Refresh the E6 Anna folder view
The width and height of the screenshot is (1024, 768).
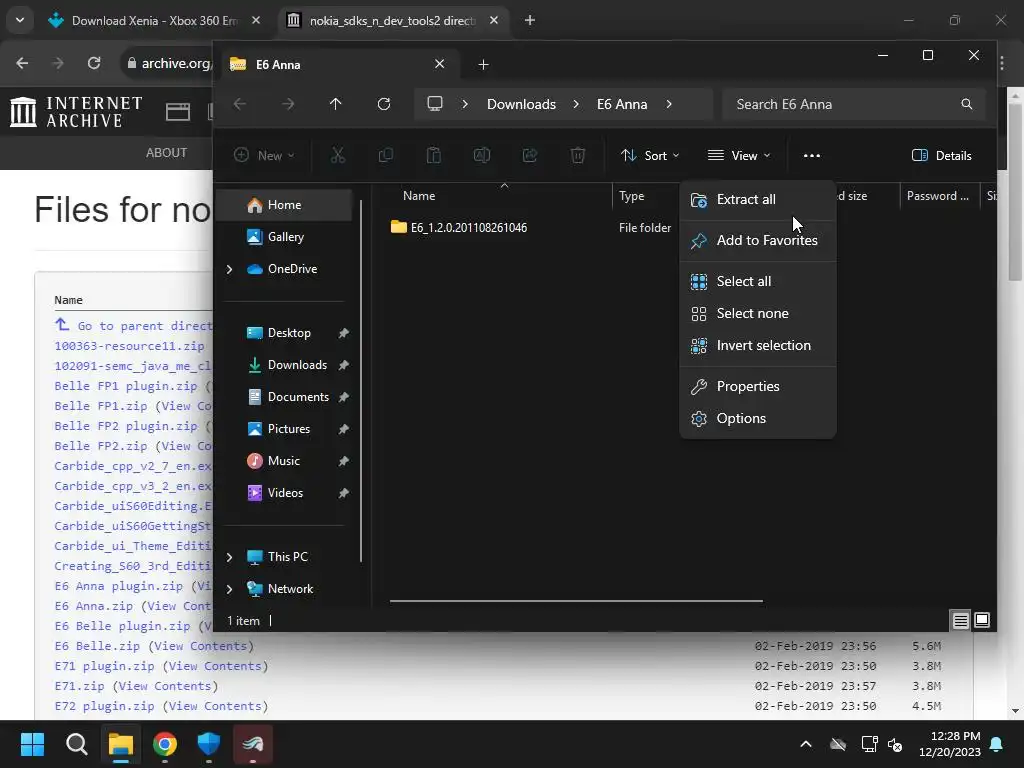pyautogui.click(x=384, y=104)
